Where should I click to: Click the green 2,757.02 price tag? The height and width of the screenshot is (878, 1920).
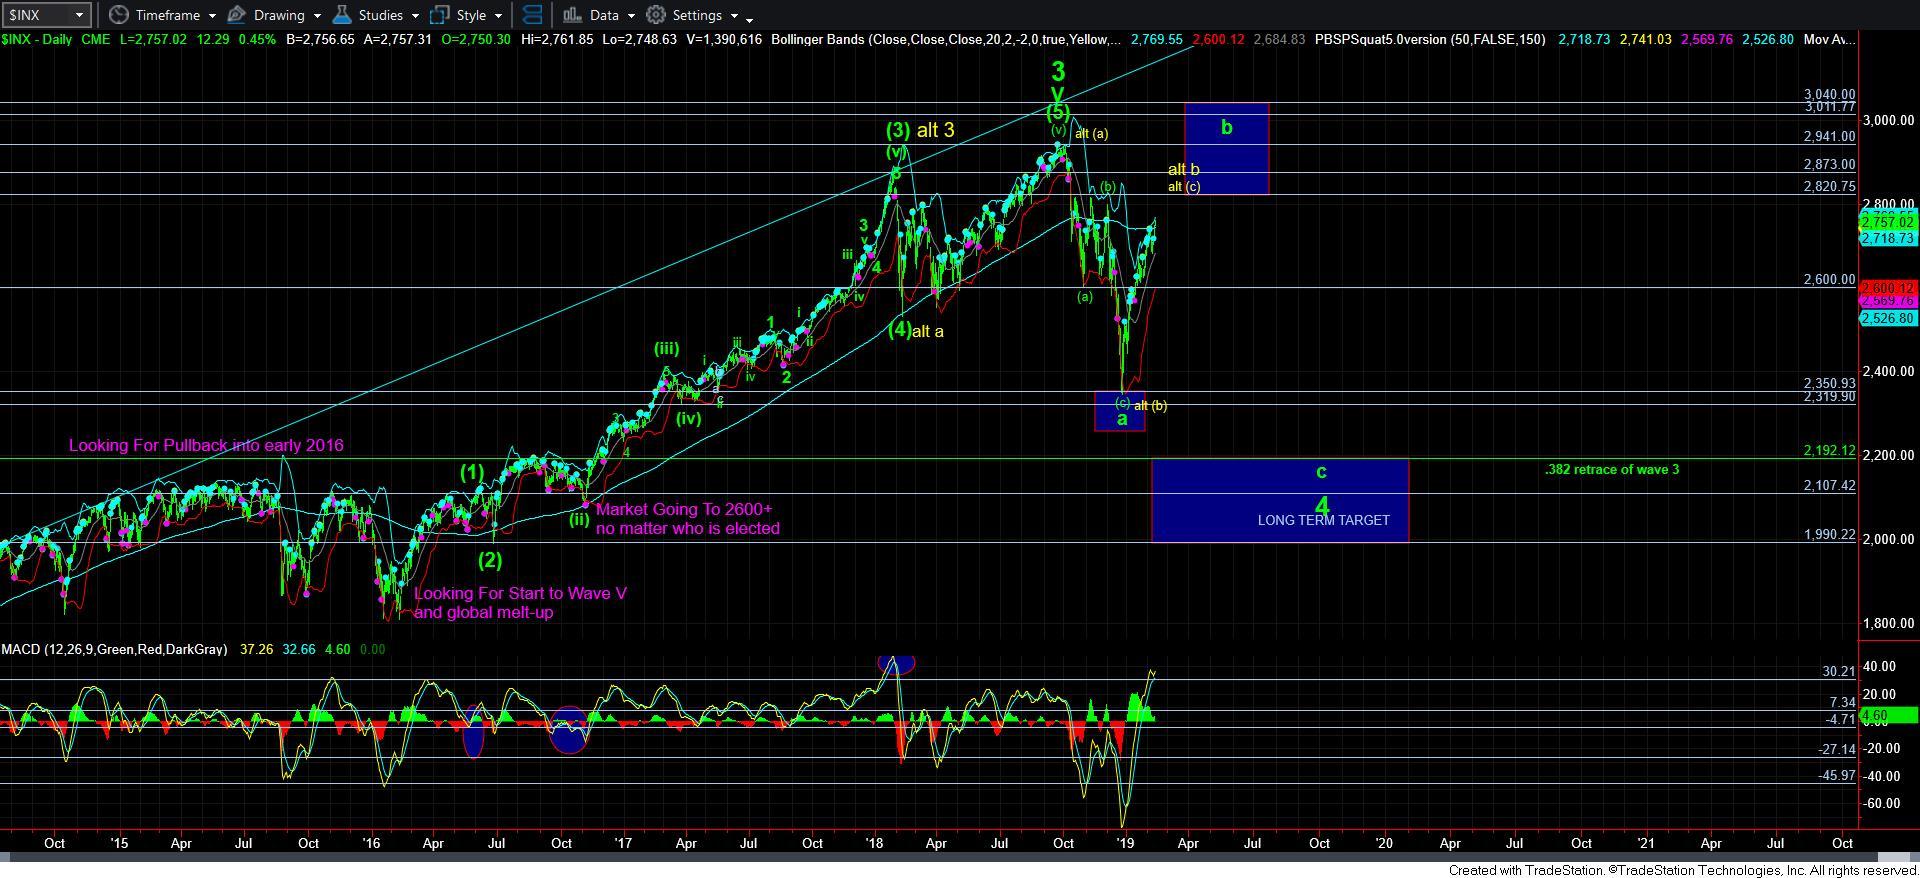(x=1888, y=222)
